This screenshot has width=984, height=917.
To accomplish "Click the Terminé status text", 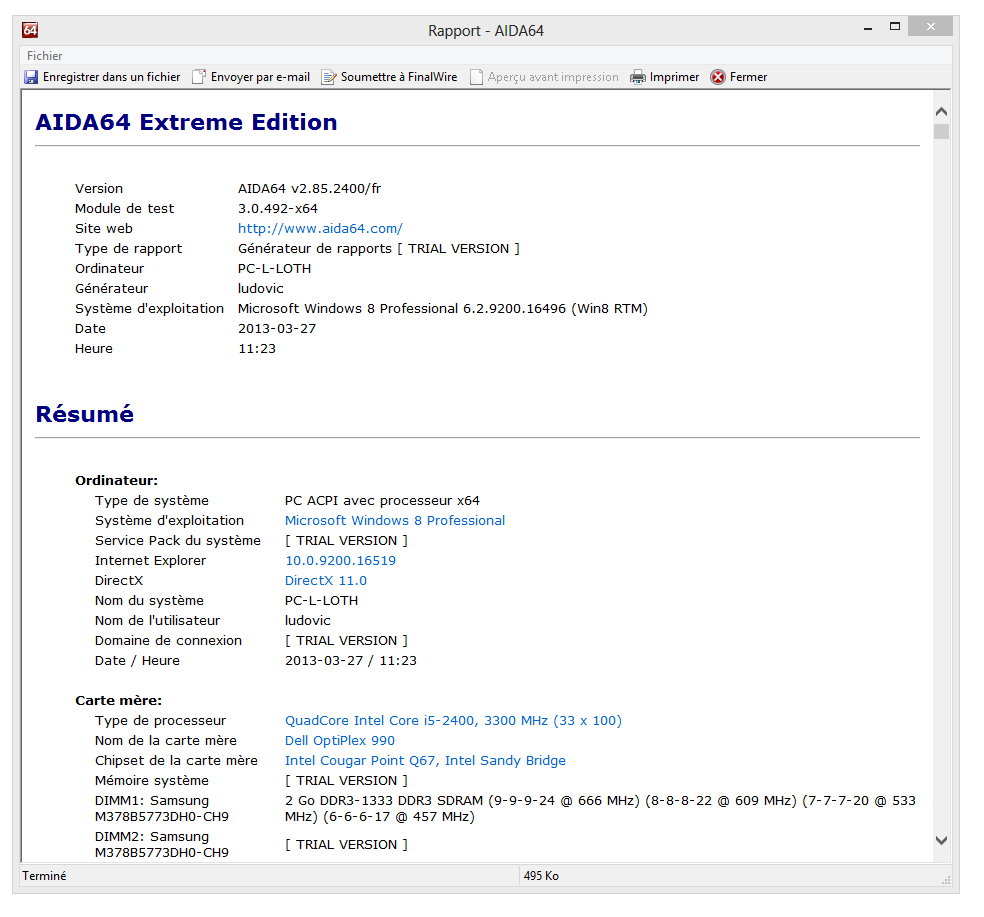I will [x=44, y=876].
